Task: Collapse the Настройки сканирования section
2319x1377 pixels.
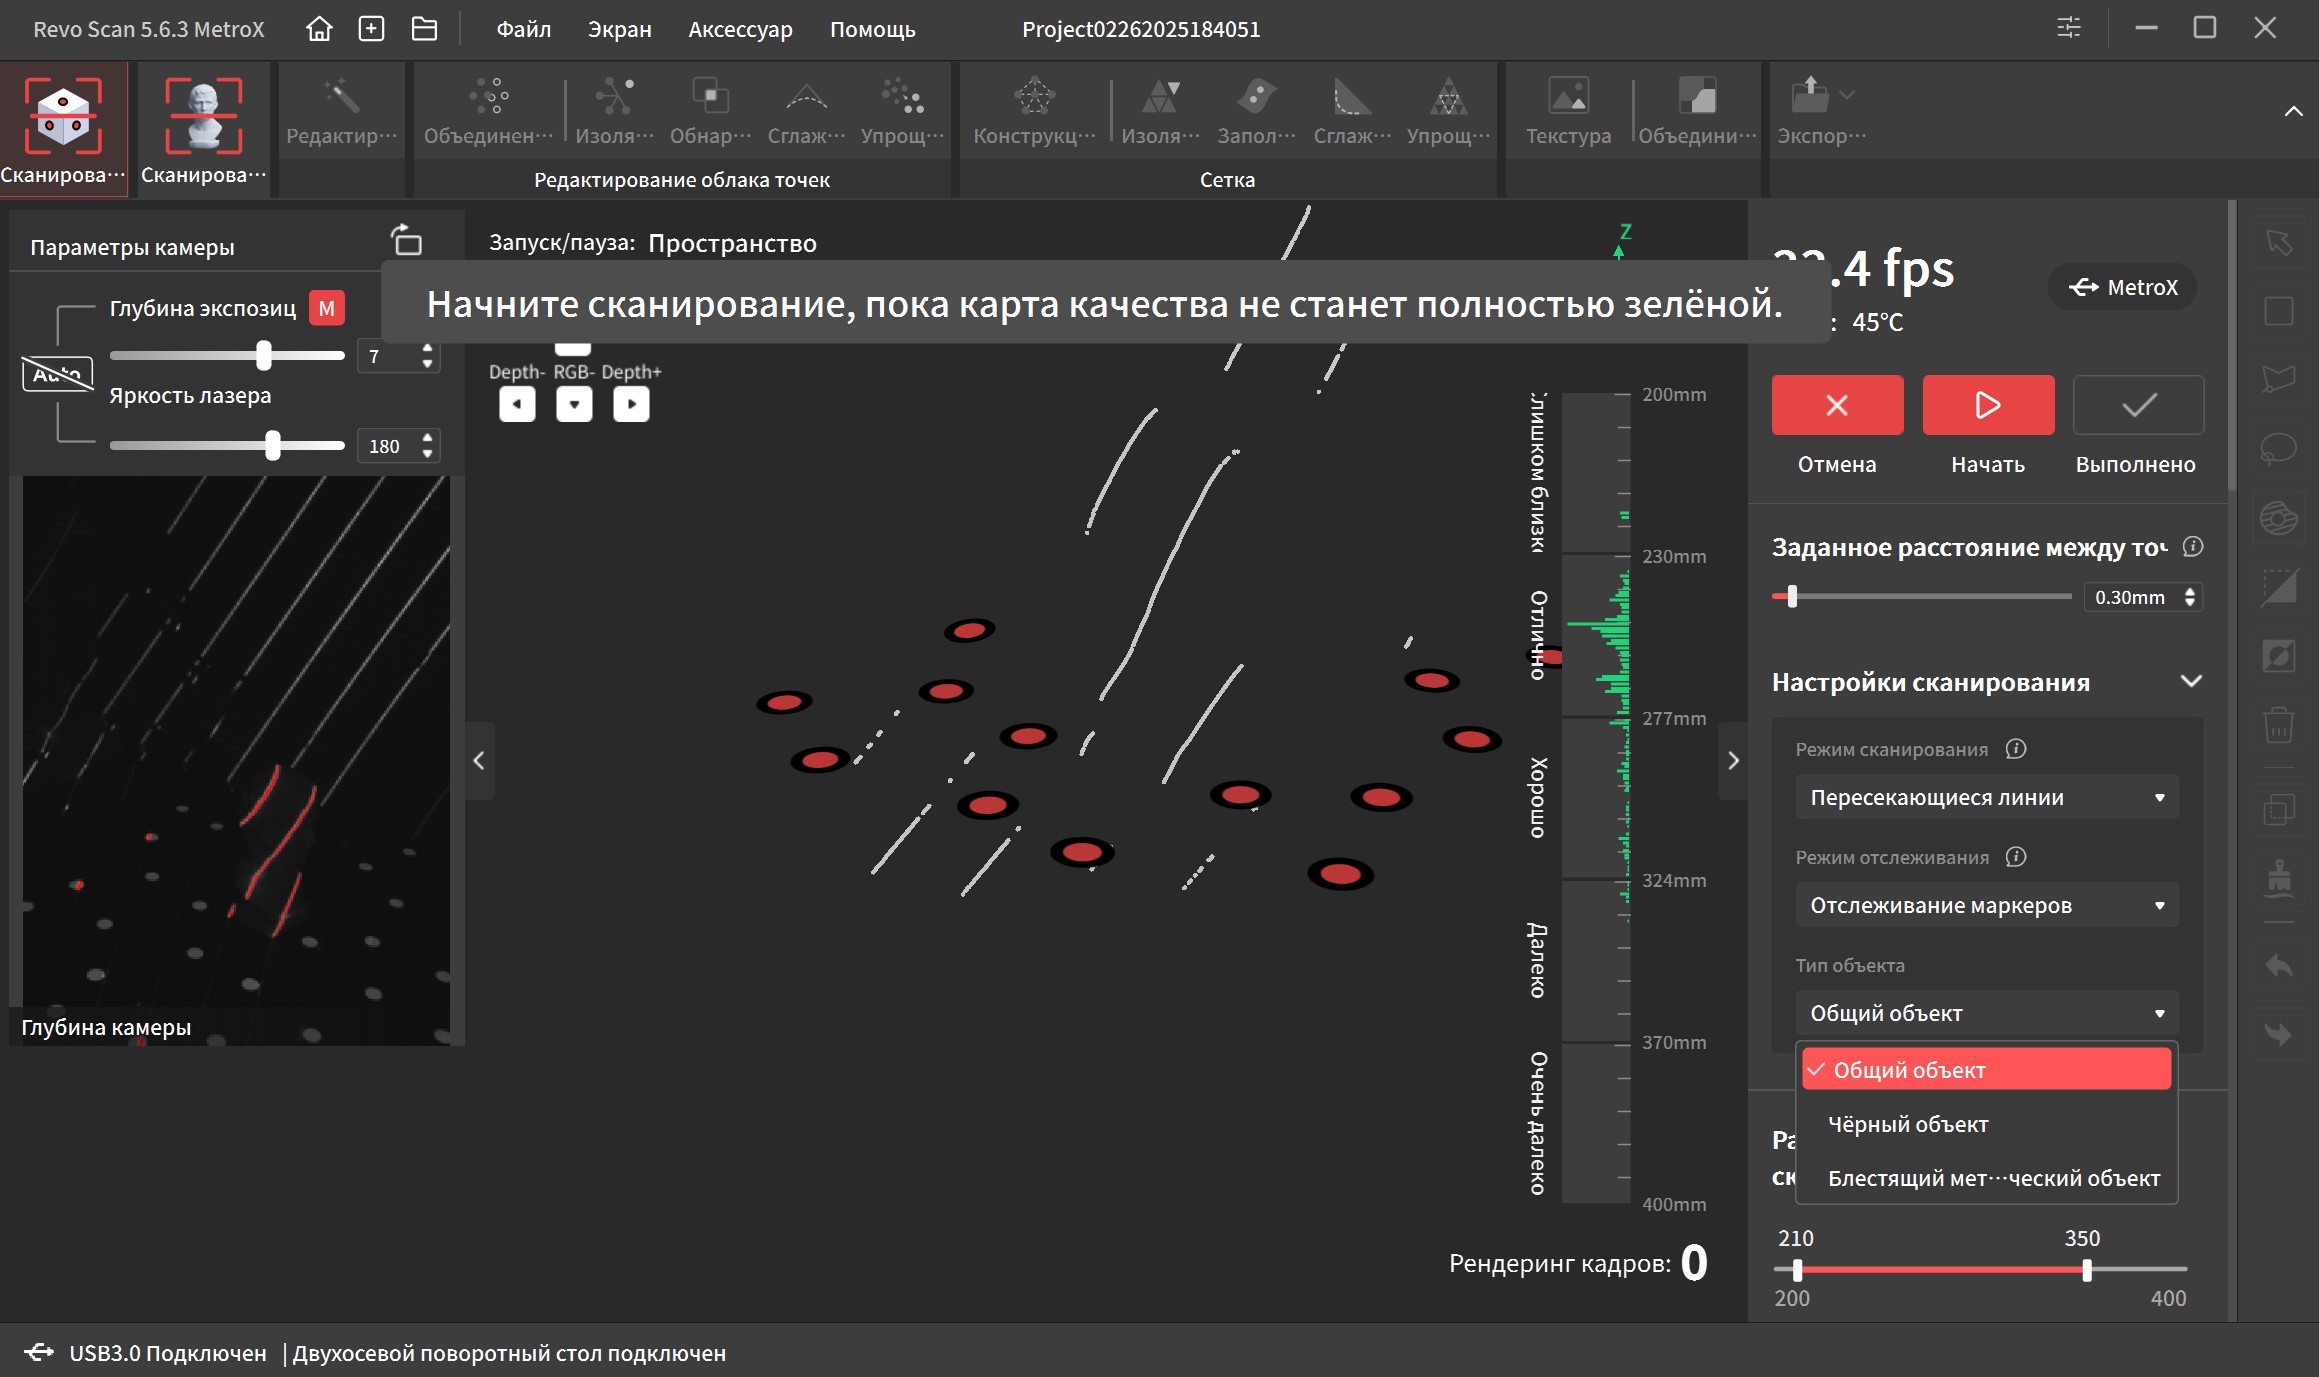Action: click(2191, 682)
